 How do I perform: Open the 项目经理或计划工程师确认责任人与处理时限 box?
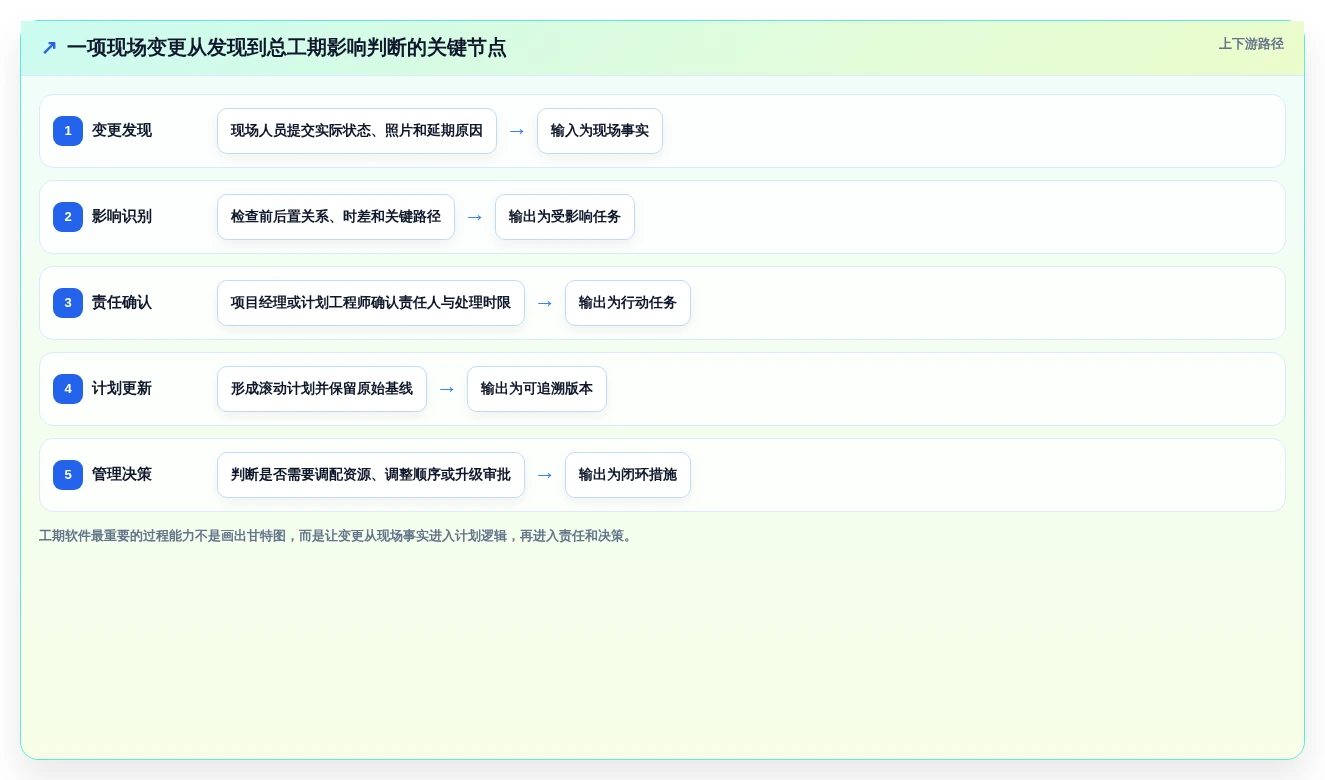pos(371,303)
